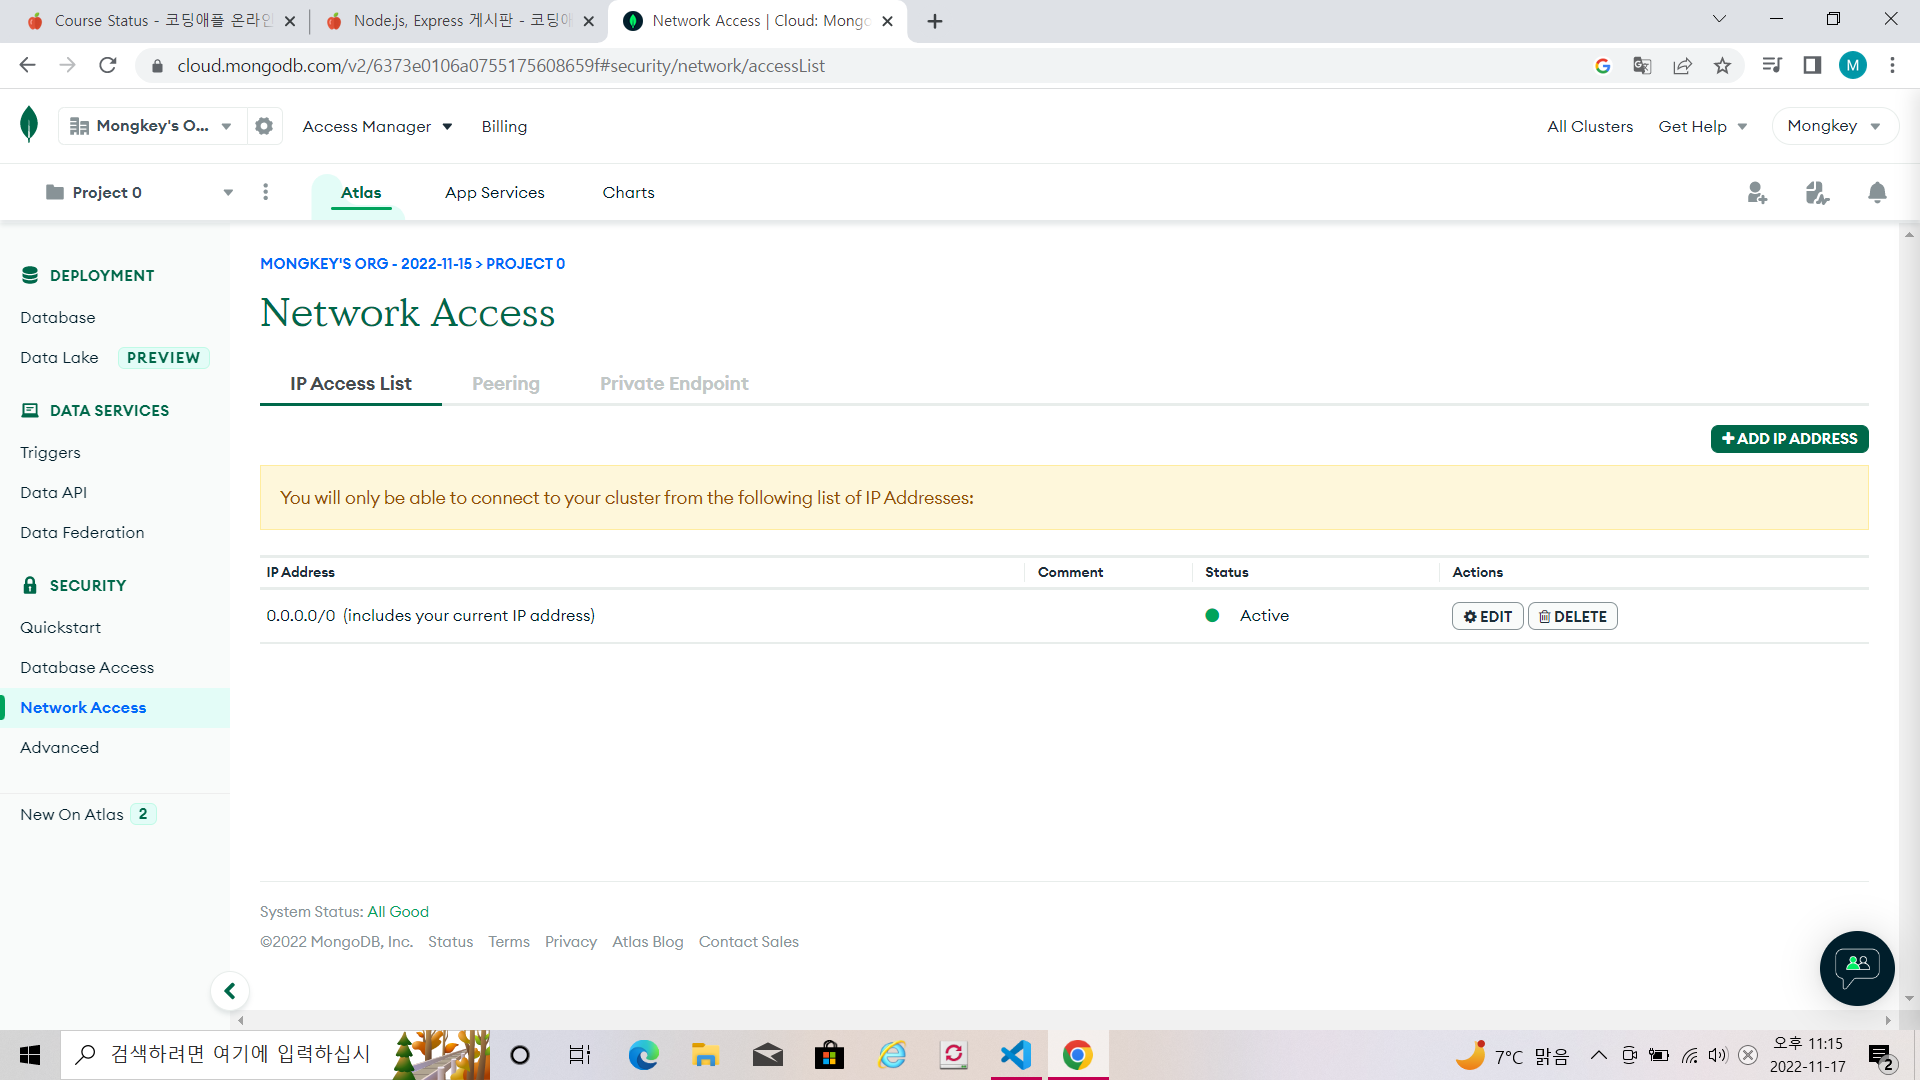
Task: Open project options three-dot menu
Action: pos(265,192)
